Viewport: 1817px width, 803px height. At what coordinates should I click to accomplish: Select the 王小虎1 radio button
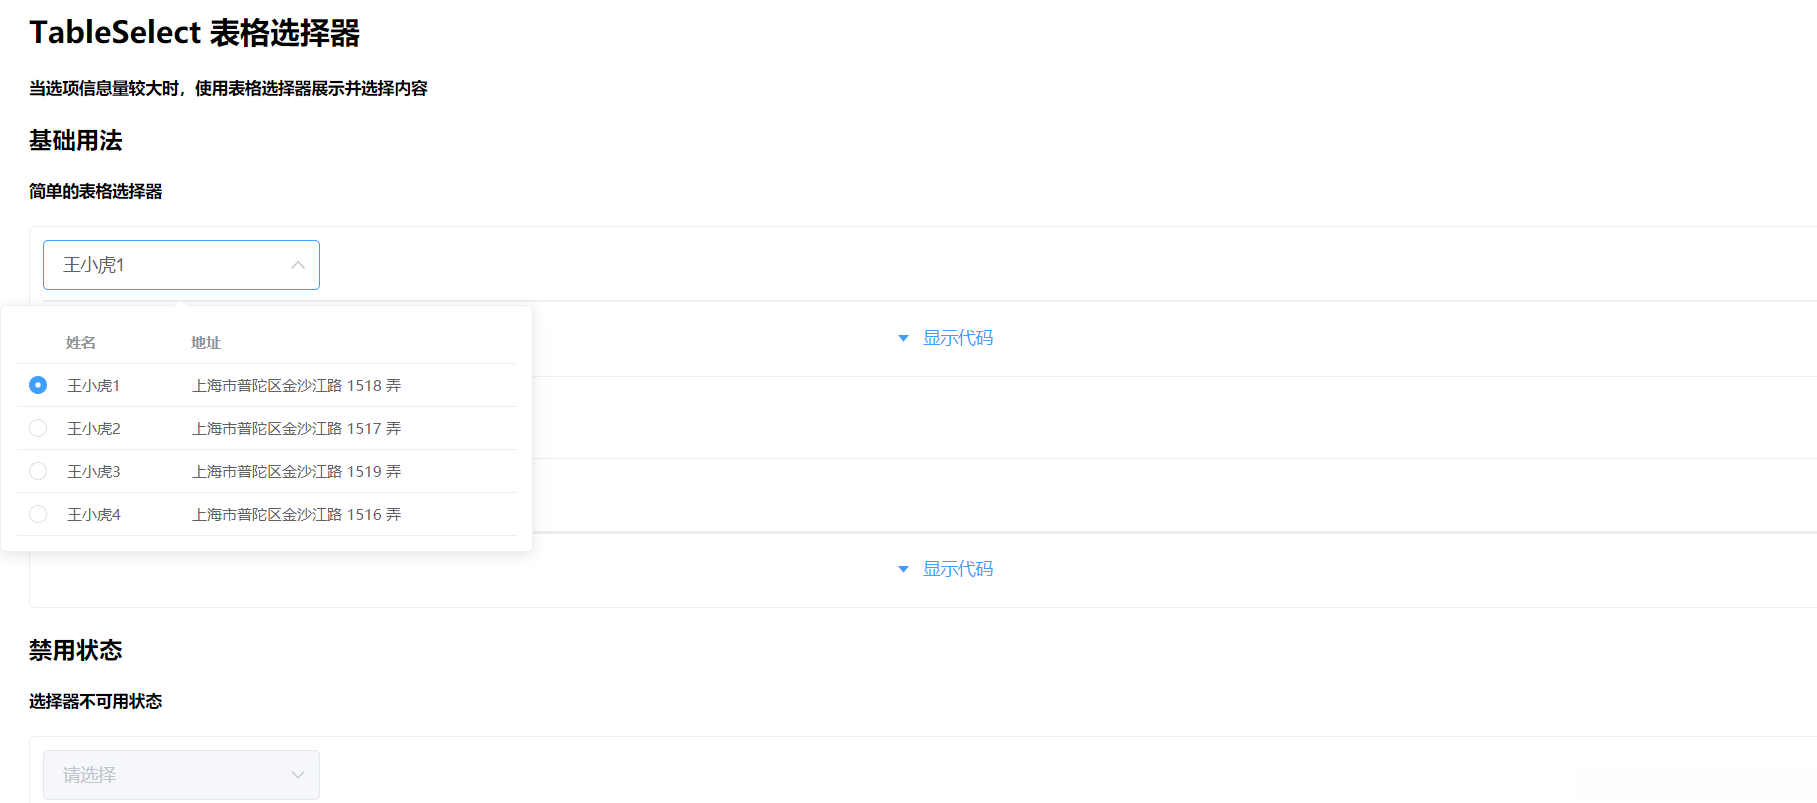[38, 385]
